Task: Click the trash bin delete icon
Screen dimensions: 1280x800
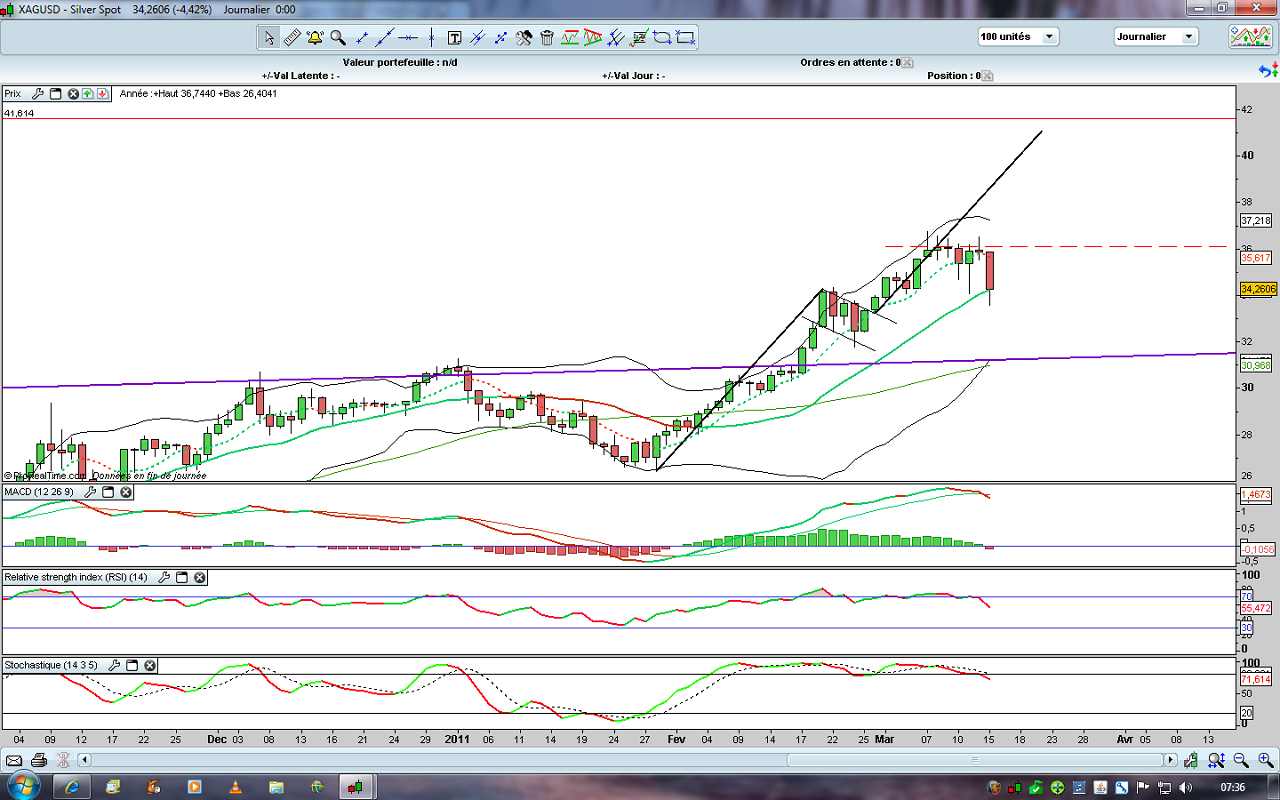Action: click(547, 38)
